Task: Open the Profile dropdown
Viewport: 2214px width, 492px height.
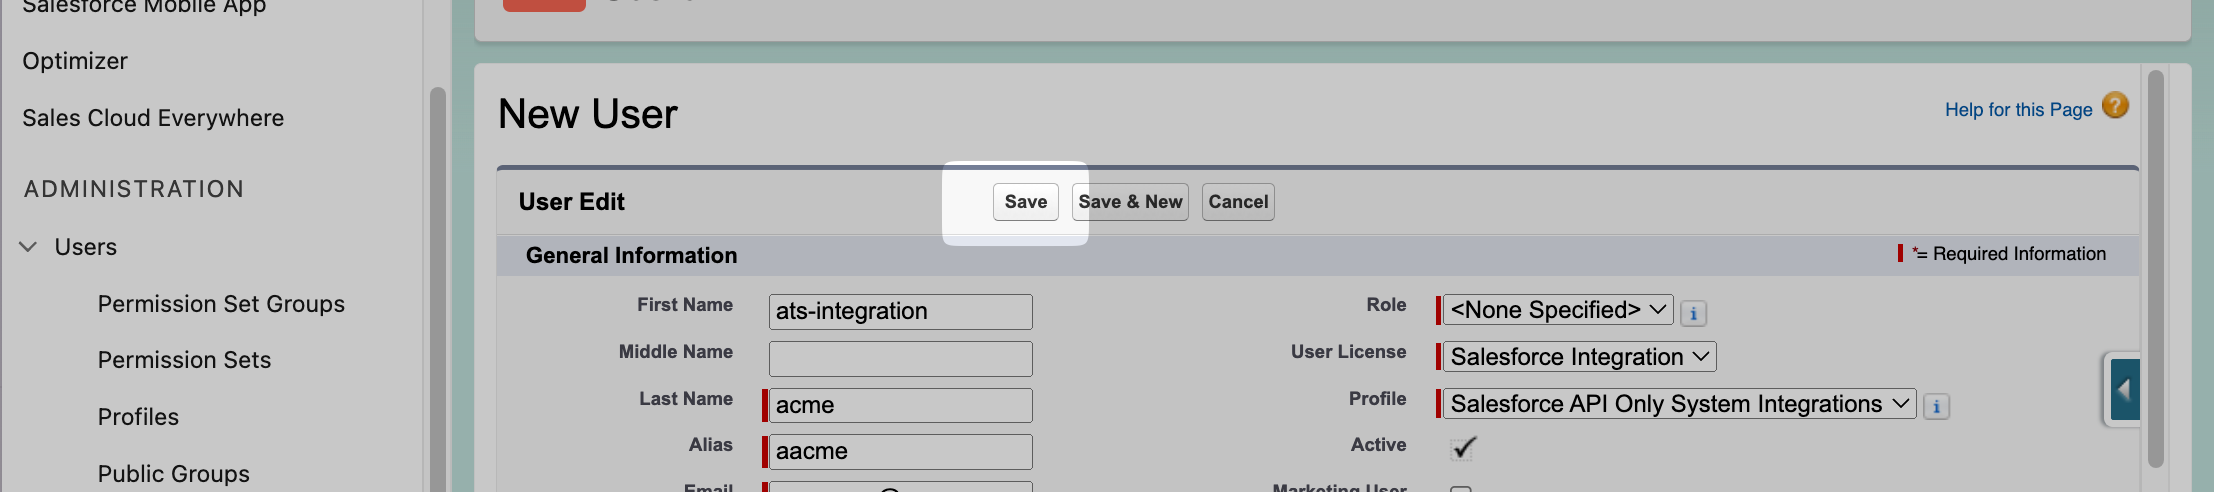Action: click(1679, 404)
